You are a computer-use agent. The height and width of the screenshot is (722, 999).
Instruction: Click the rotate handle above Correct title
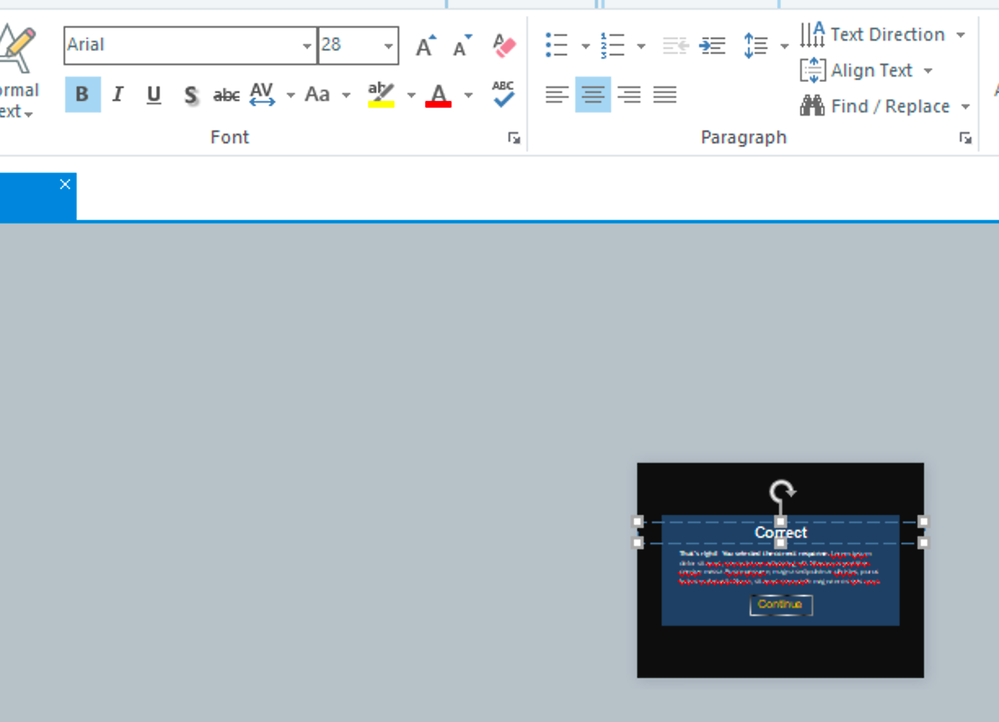(x=782, y=491)
